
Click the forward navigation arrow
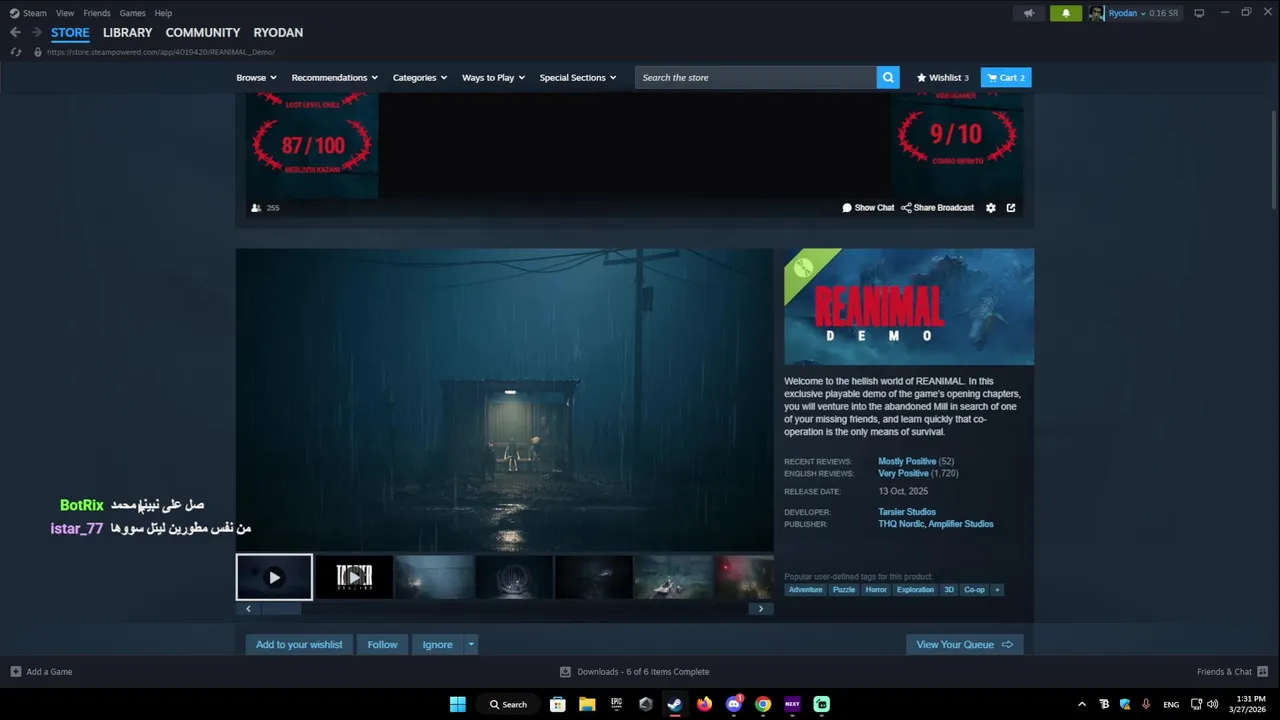tap(37, 32)
